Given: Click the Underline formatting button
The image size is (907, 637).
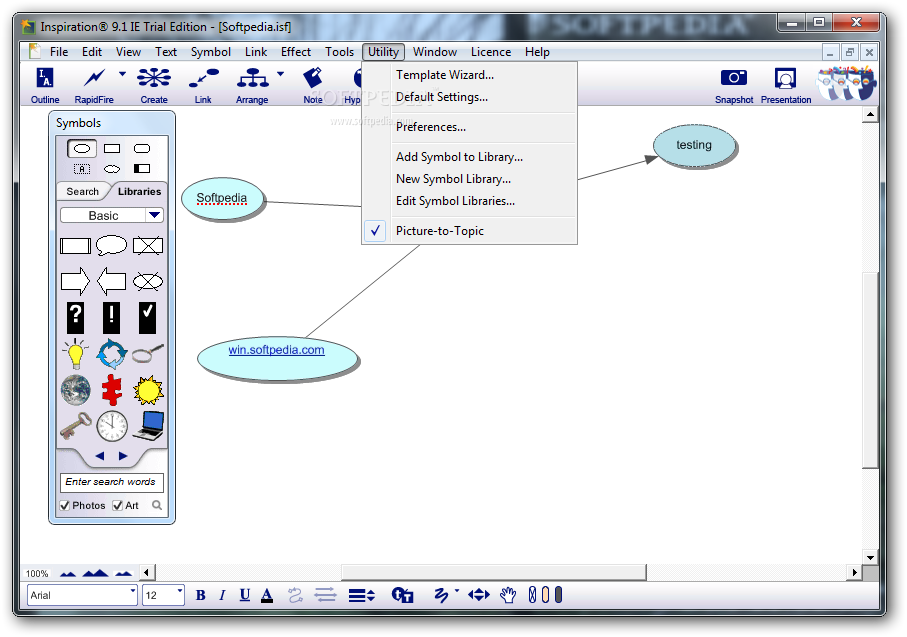Looking at the screenshot, I should 245,595.
